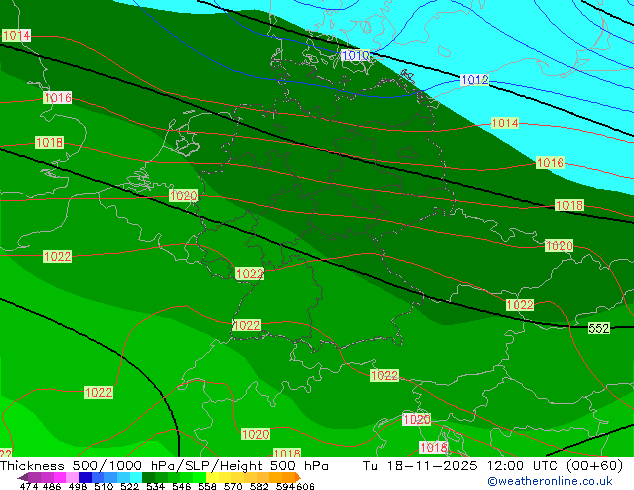Screen dimensions: 634x490
Task: Open the weatheronline.co.uk copyright link
Action: (x=549, y=481)
